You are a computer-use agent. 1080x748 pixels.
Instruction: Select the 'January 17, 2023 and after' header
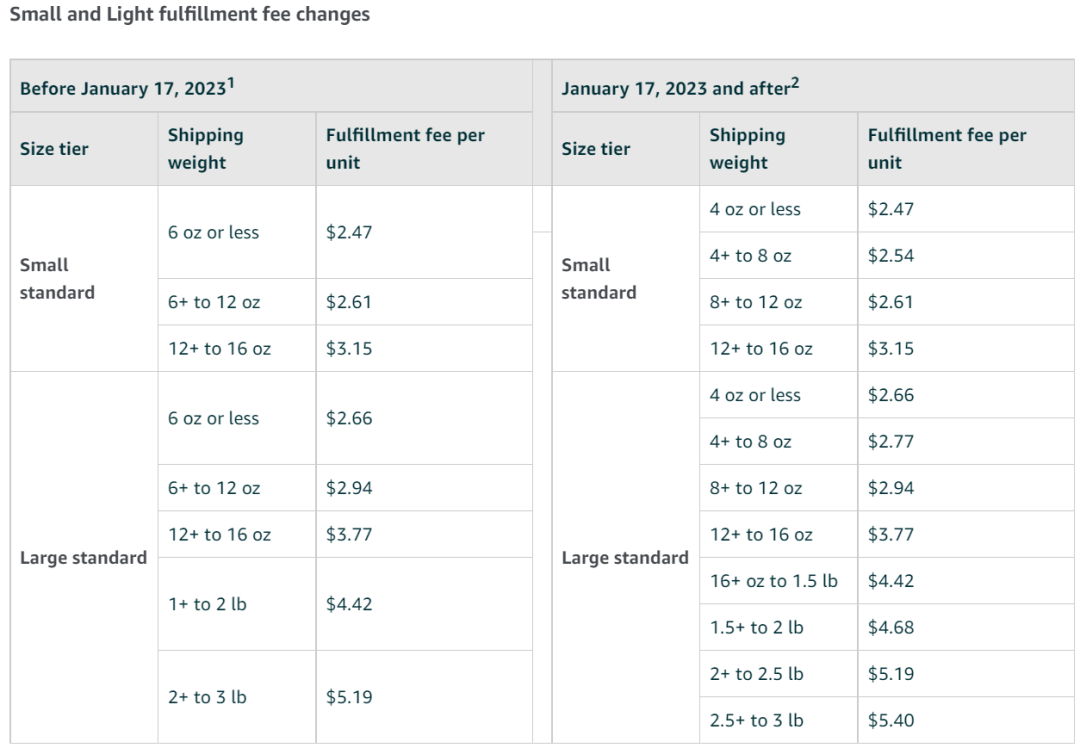813,86
